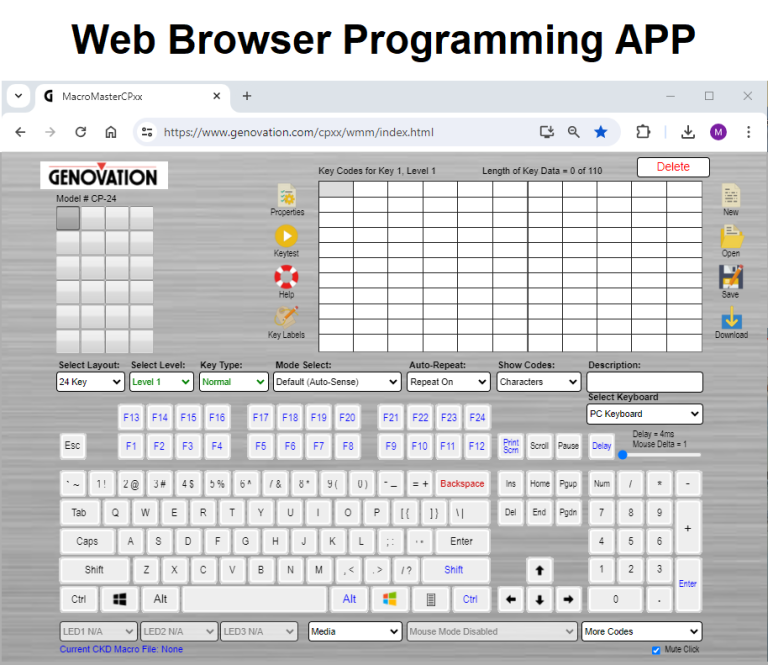This screenshot has height=665, width=768.
Task: Toggle the Mute Click checkbox
Action: point(656,650)
